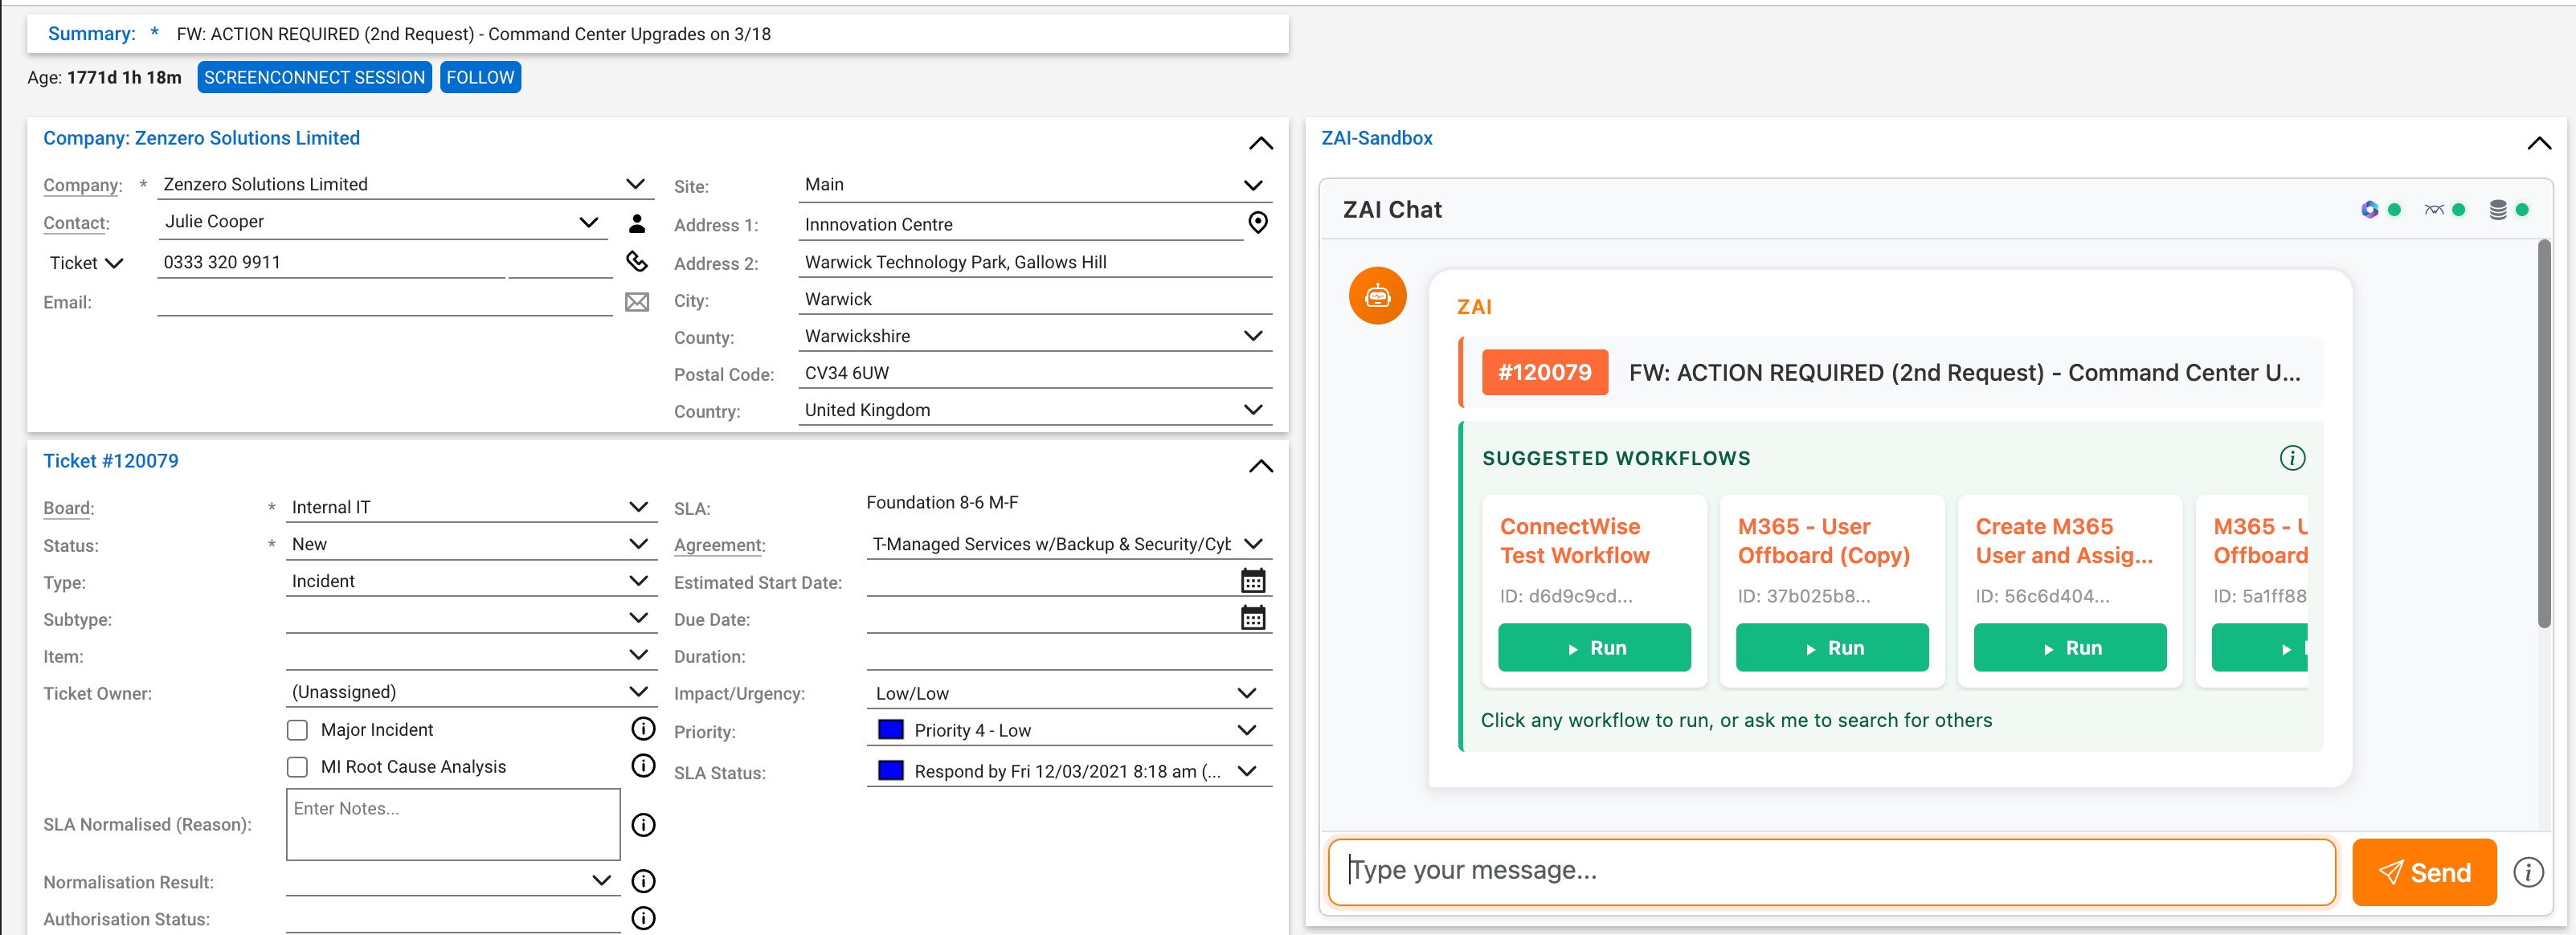
Task: Click the Contact label link
Action: coord(76,223)
